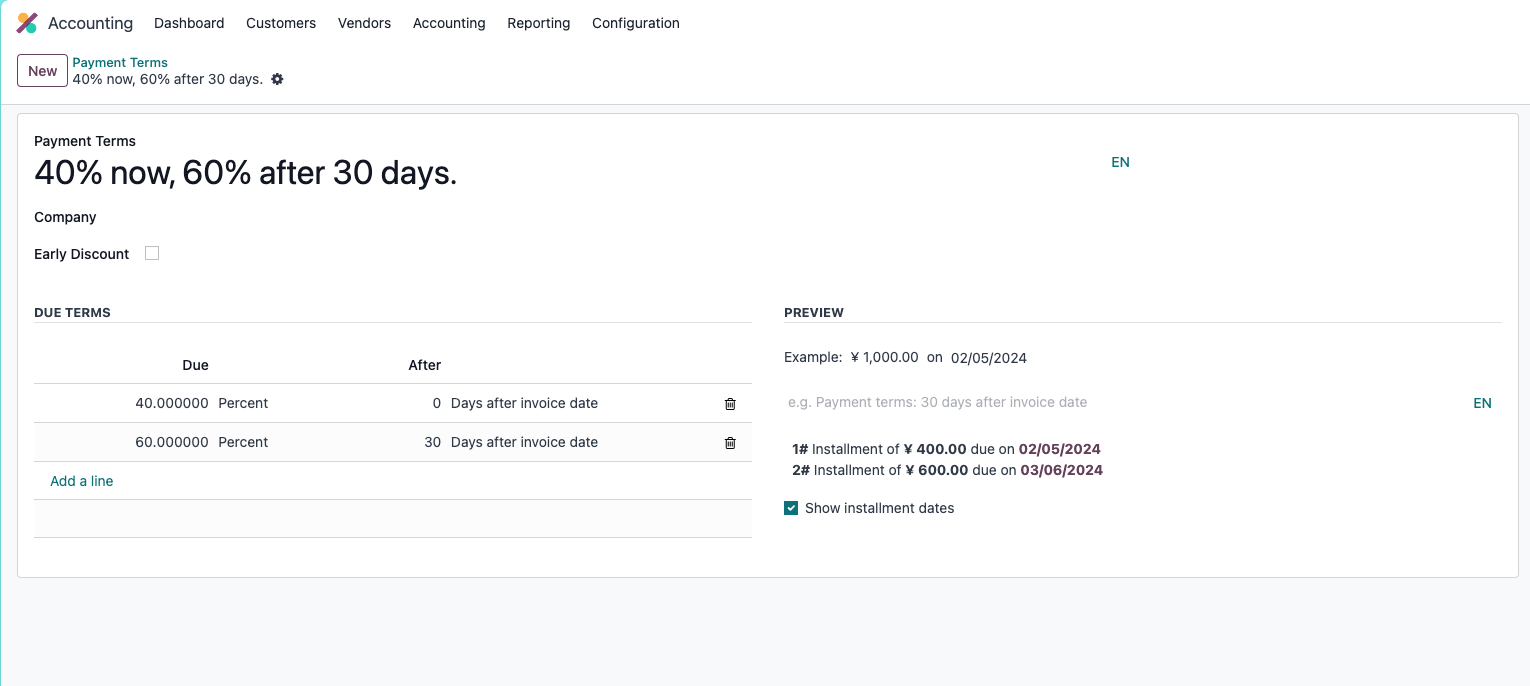The image size is (1530, 686).
Task: Open the Dashboard menu
Action: (189, 23)
